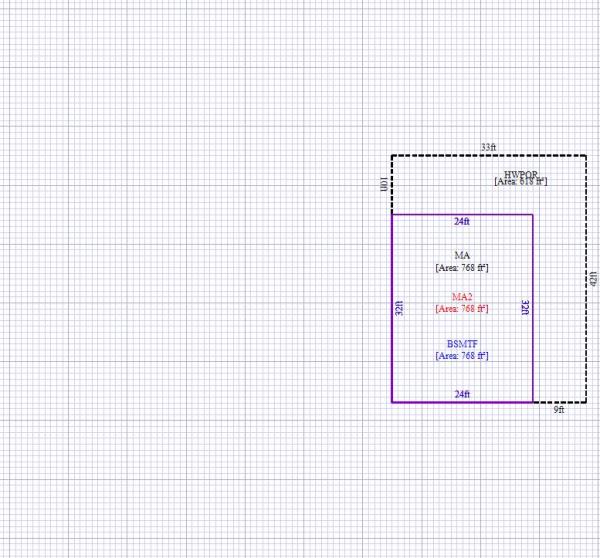Image resolution: width=600 pixels, height=558 pixels.
Task: Click the dashed outline's bottom-right corner
Action: (586, 402)
